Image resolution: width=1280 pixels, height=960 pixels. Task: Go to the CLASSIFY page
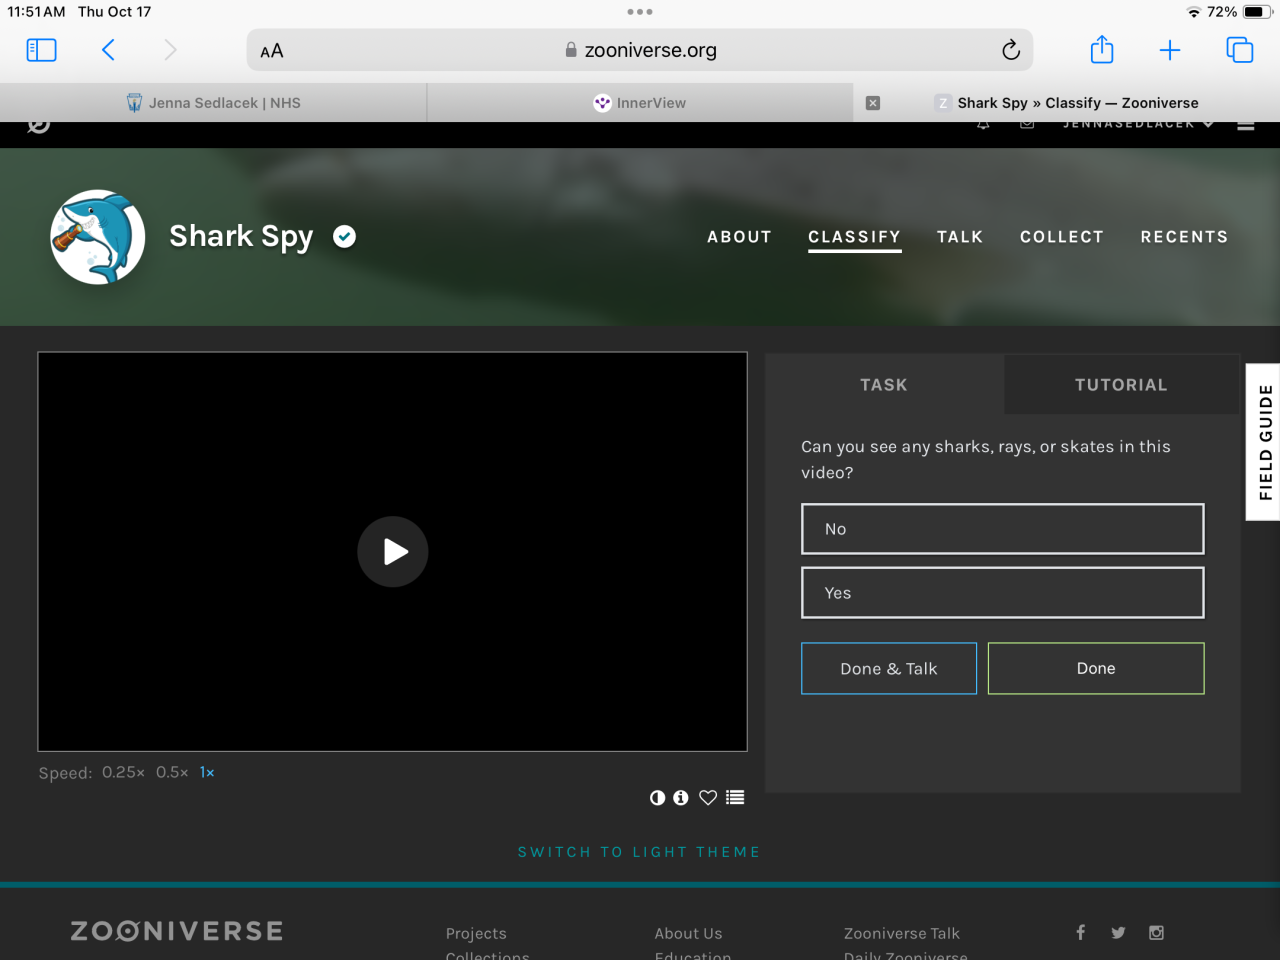855,237
